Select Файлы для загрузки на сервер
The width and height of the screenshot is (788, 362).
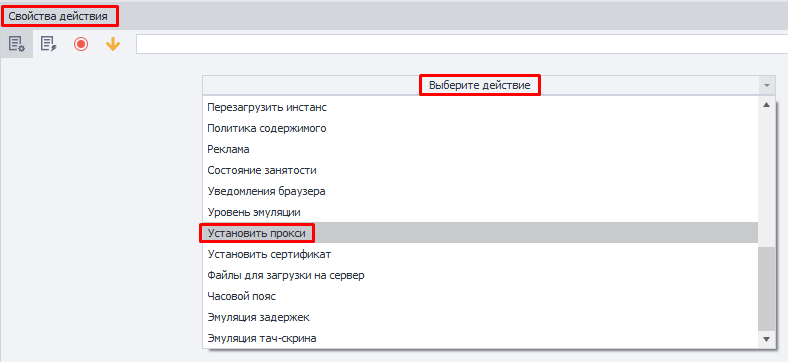point(480,275)
